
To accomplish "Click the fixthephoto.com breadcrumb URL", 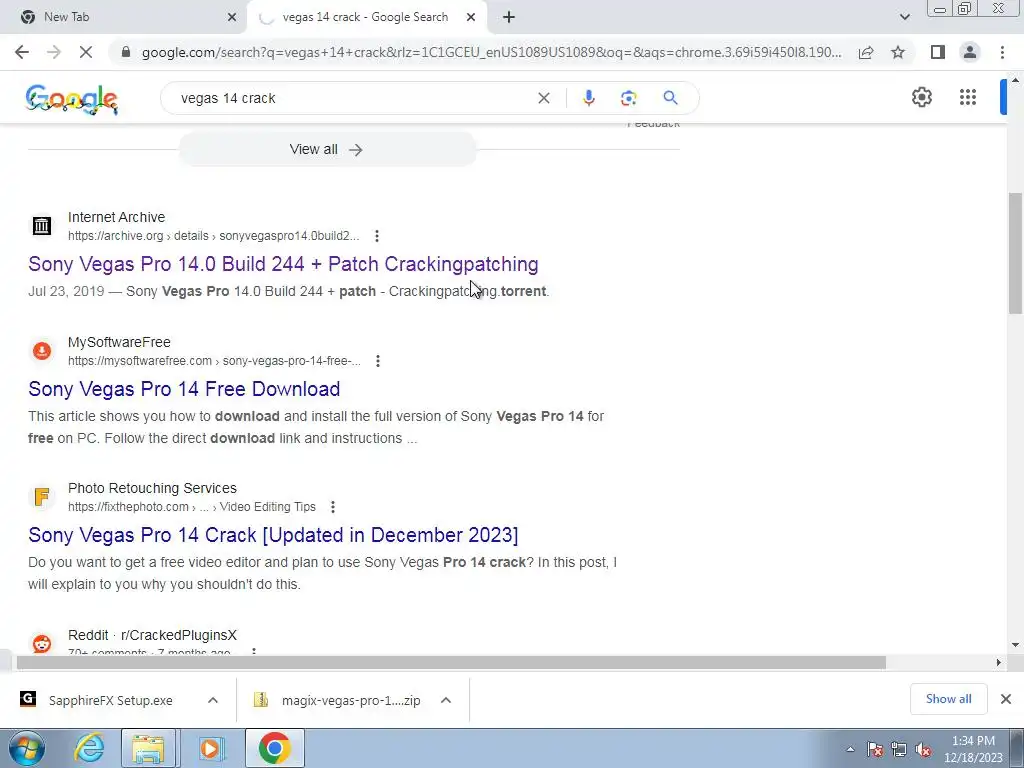I will click(192, 507).
